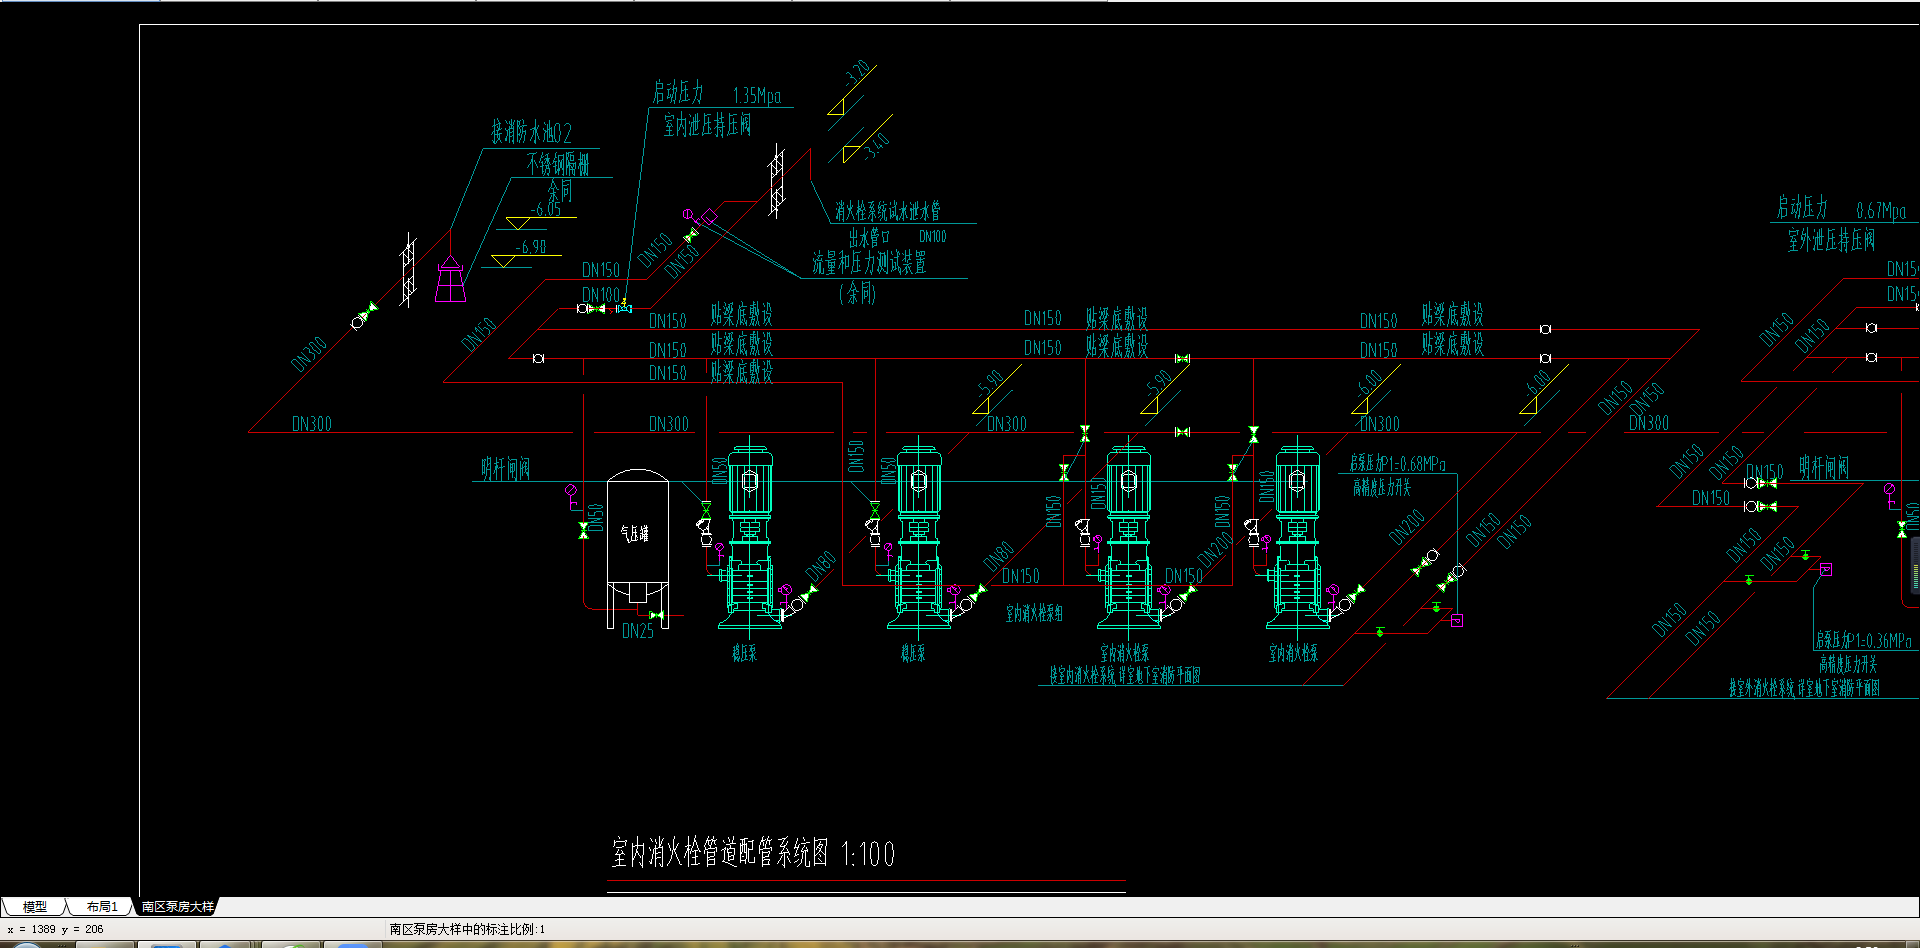Image resolution: width=1920 pixels, height=948 pixels.
Task: Select the 1.35Mpa start pressure value
Action: pyautogui.click(x=757, y=96)
